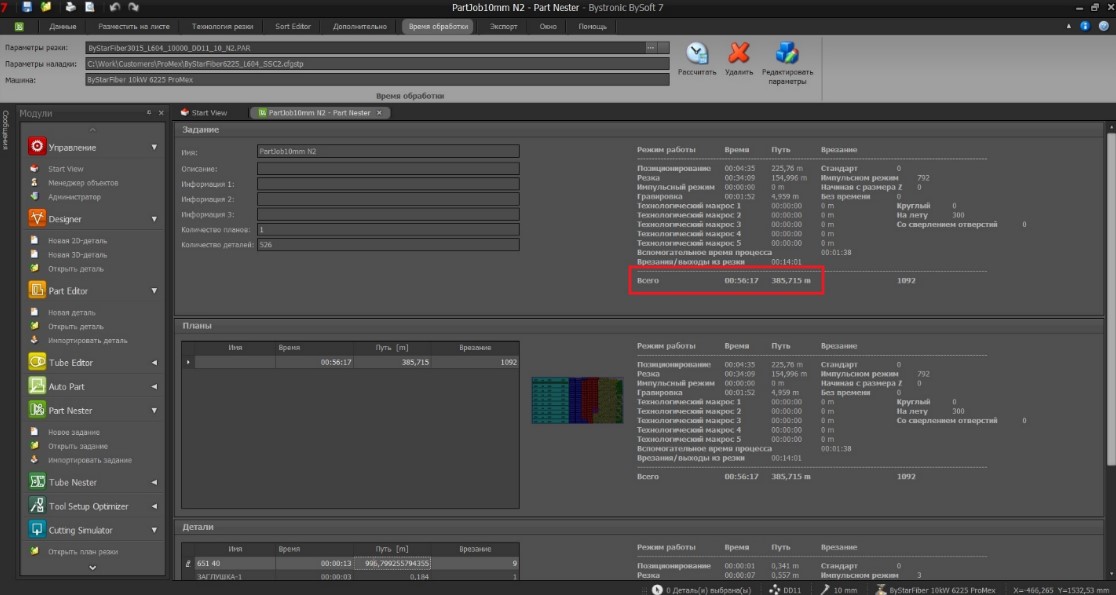Open the Sort Editor ribbon tab

(x=293, y=26)
